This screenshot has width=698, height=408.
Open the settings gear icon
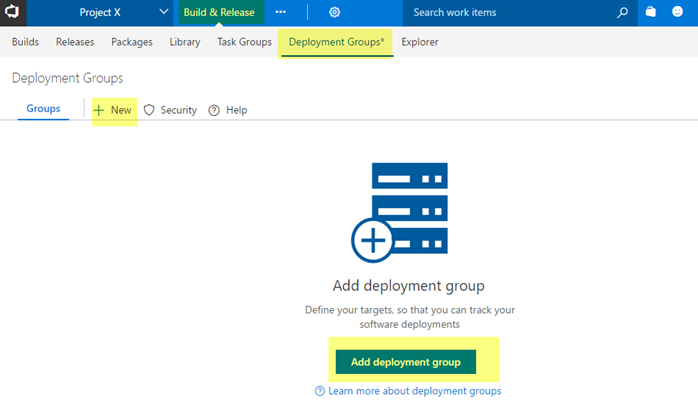[x=334, y=12]
